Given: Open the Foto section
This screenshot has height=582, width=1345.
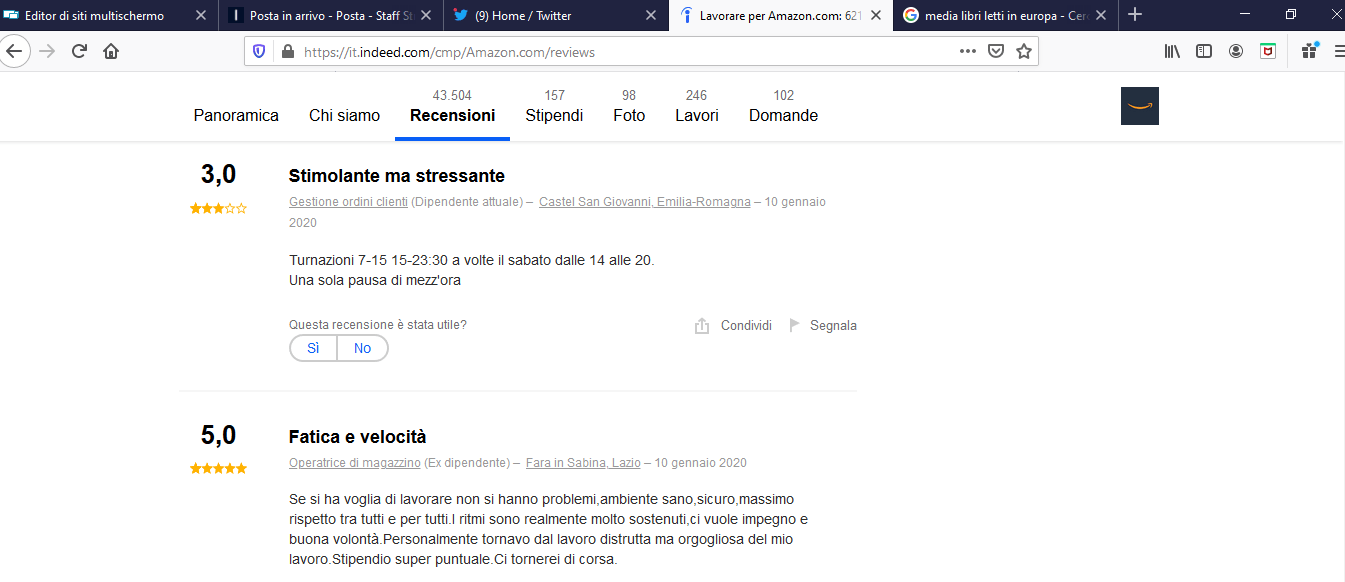Looking at the screenshot, I should coord(629,116).
